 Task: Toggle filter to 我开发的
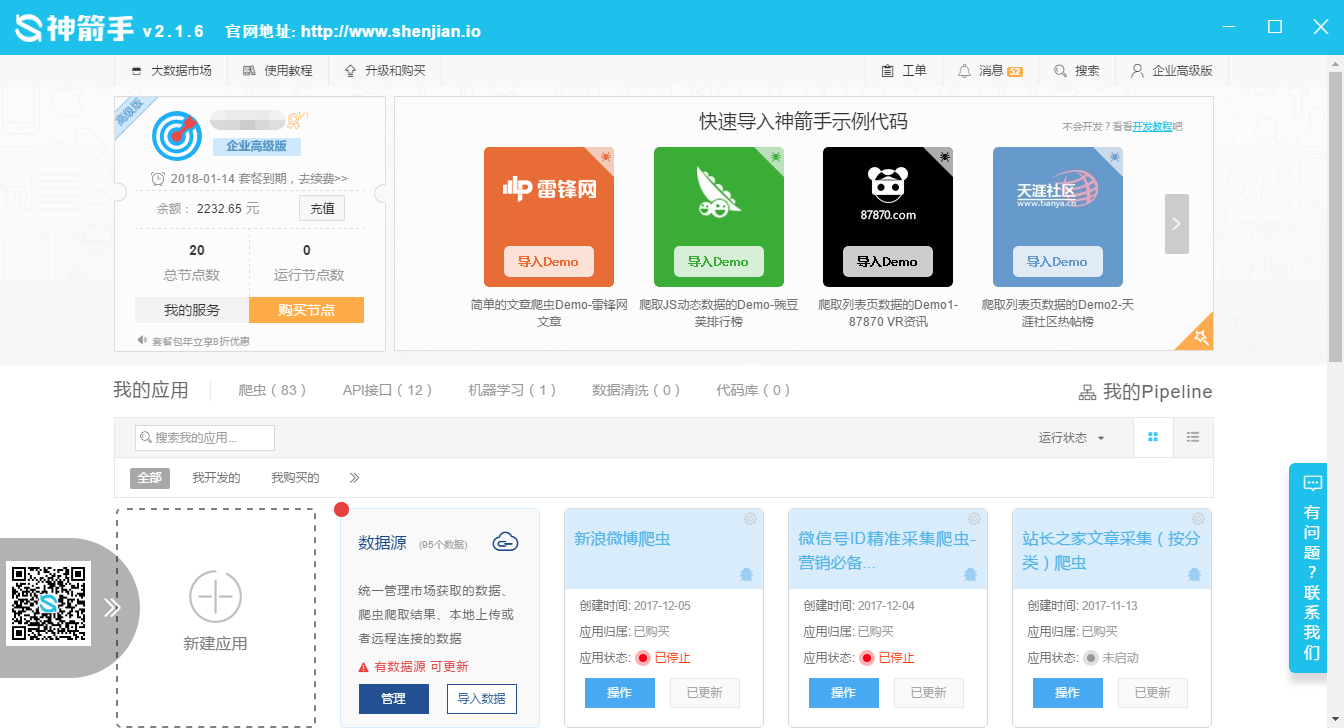pos(216,478)
